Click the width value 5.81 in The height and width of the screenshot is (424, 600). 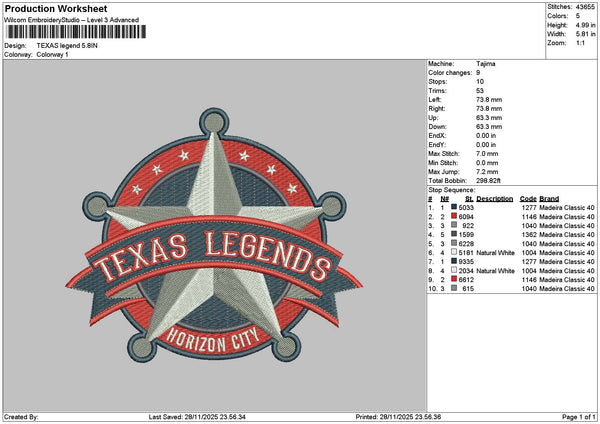(585, 34)
